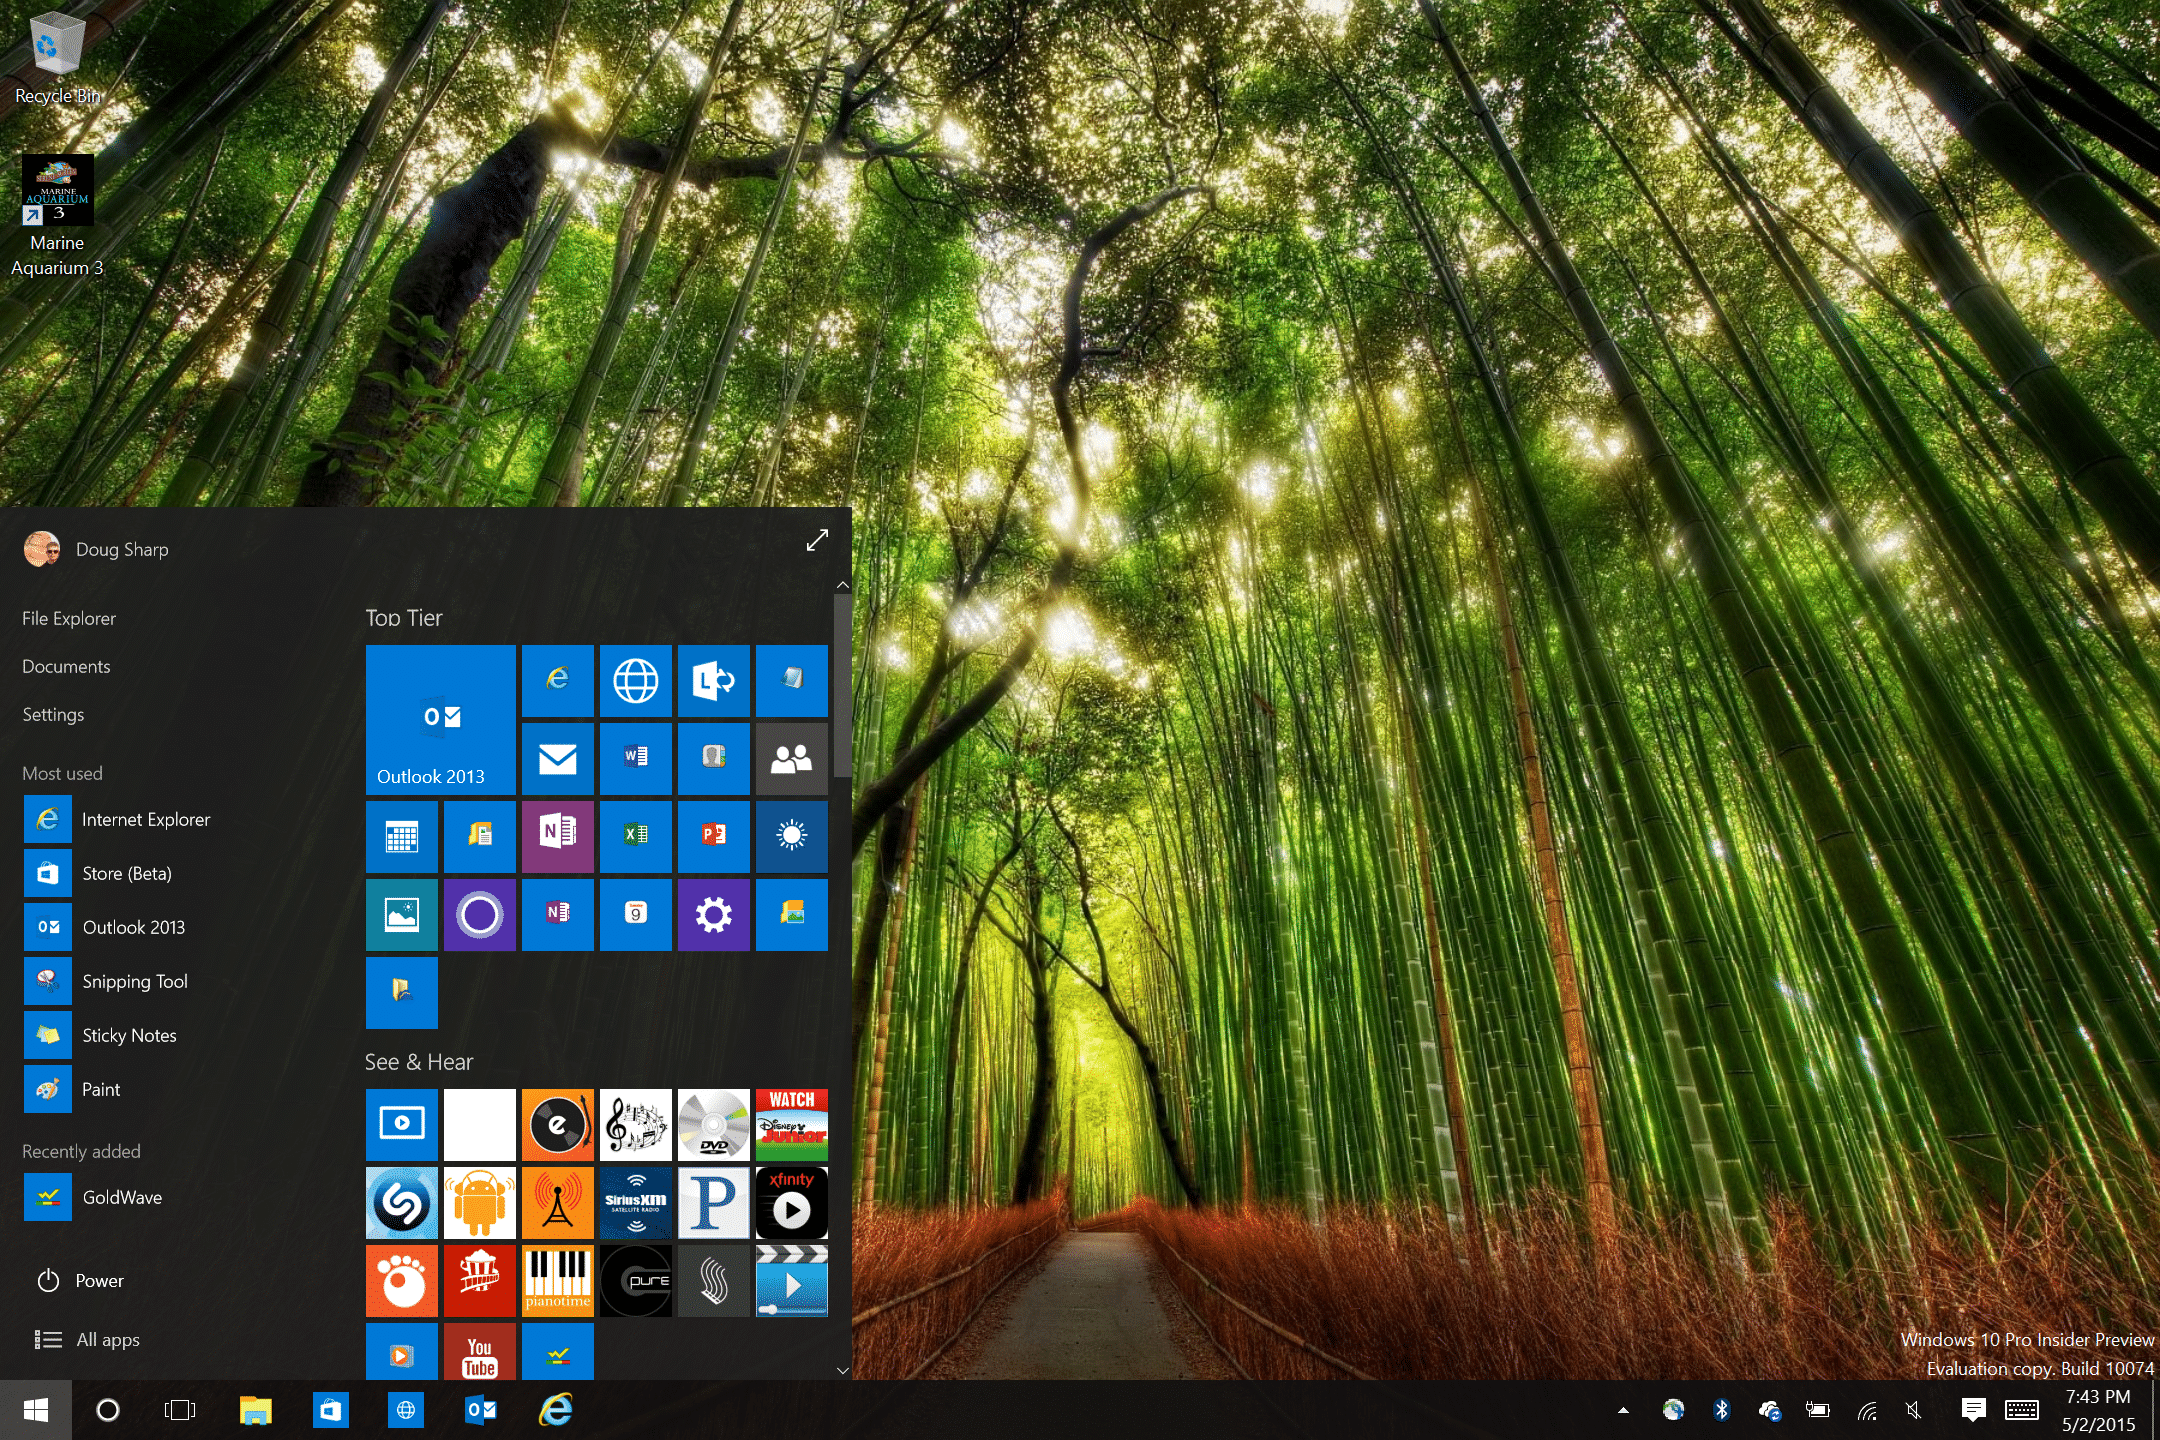Open the Doug Sharp account menu

97,549
